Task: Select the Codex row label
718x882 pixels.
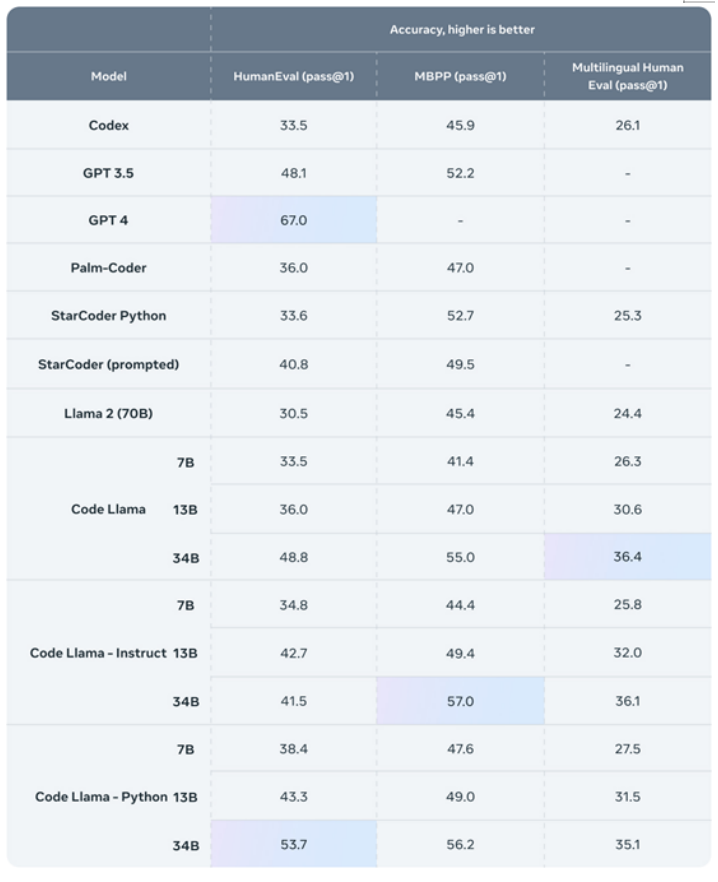Action: click(109, 125)
